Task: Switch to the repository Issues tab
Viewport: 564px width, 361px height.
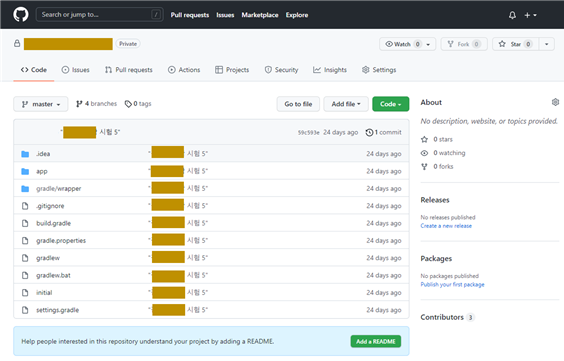Action: coord(76,70)
